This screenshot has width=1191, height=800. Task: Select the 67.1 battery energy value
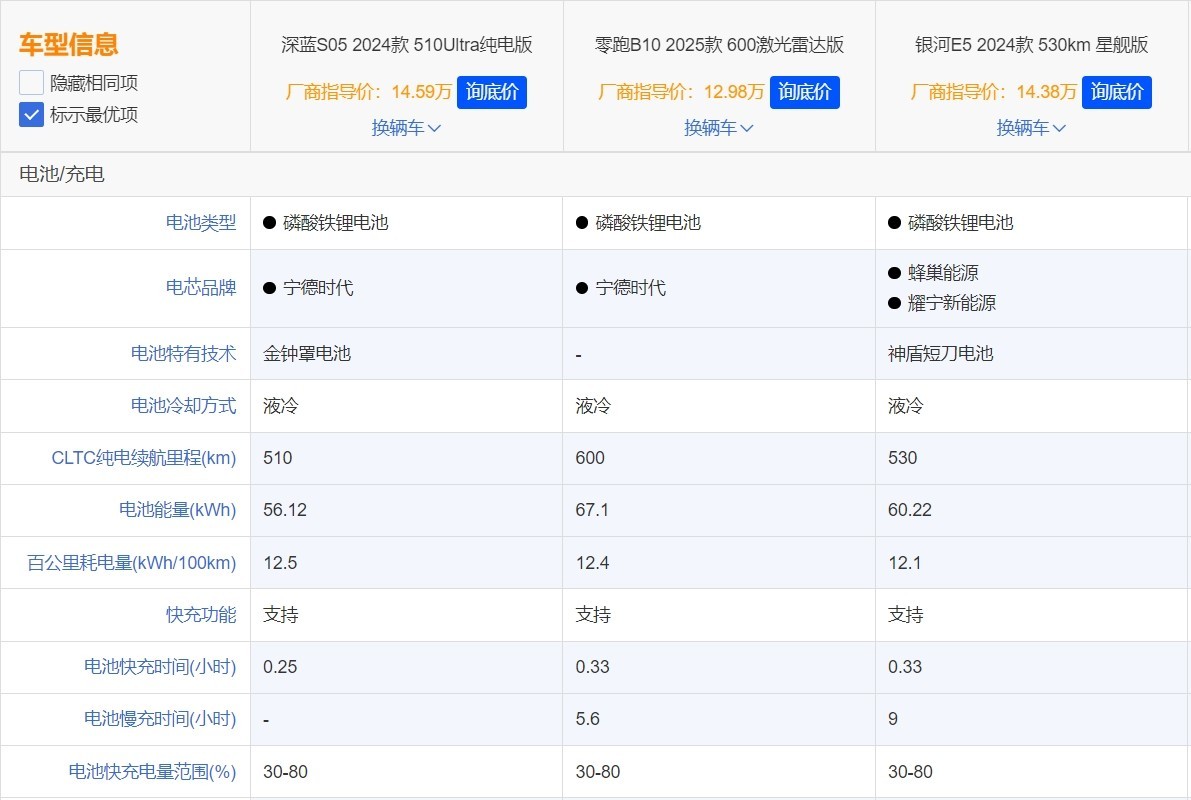point(592,510)
